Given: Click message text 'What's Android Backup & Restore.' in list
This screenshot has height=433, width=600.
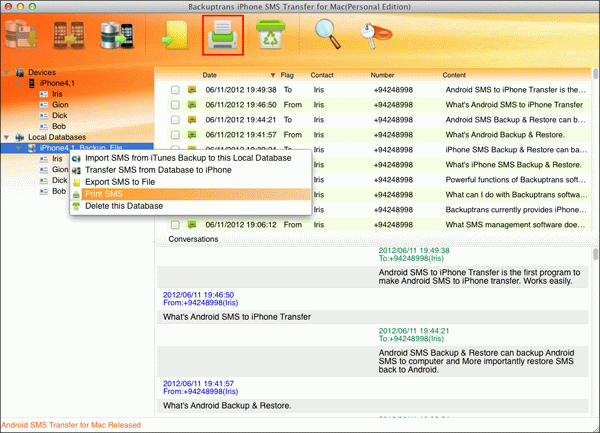Looking at the screenshot, I should [505, 135].
